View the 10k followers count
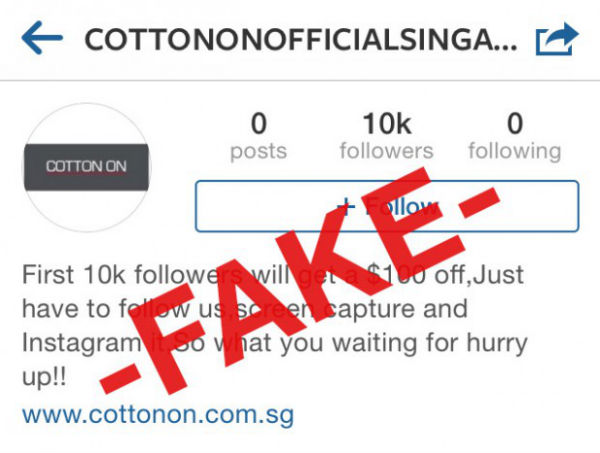 pos(386,124)
